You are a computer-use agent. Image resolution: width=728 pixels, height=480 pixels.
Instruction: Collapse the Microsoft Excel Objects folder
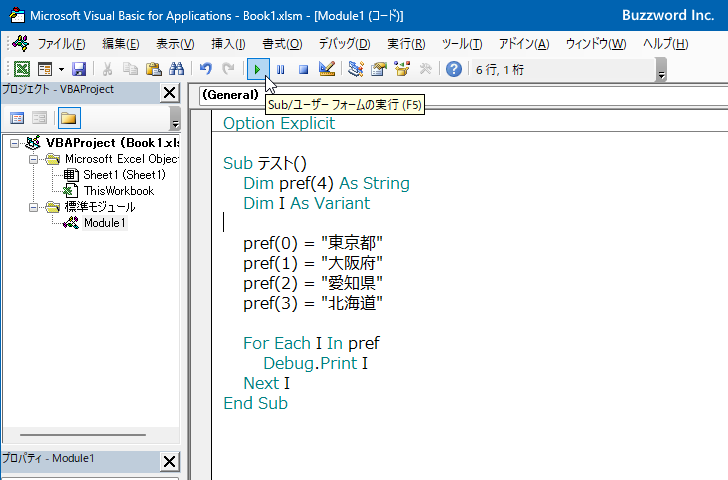pyautogui.click(x=33, y=159)
